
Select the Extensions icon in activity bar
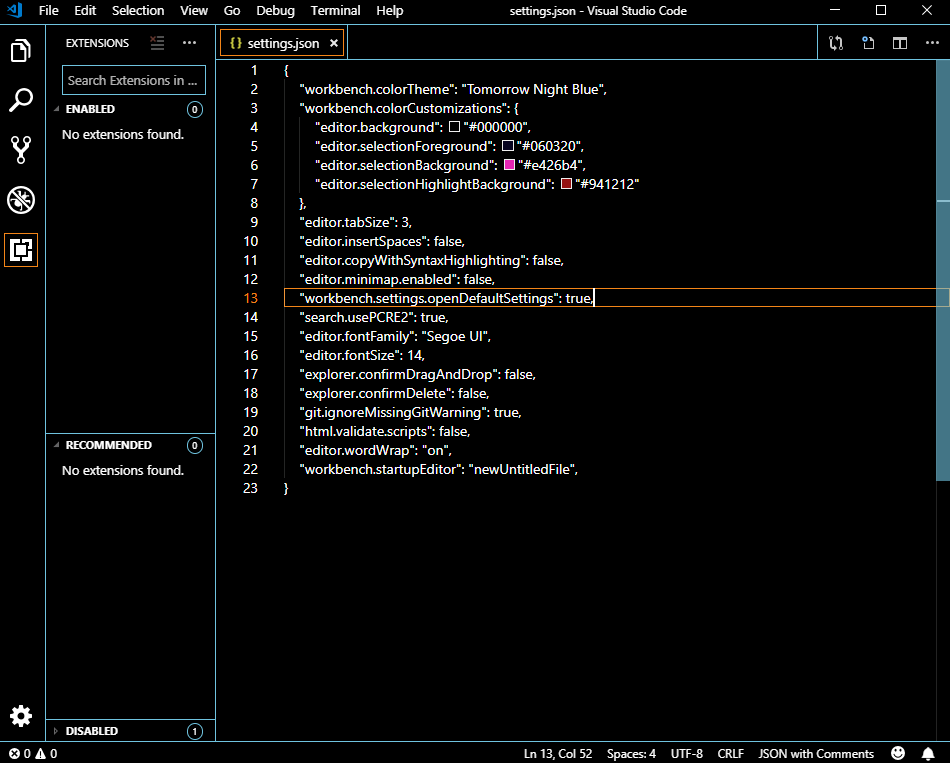[x=21, y=250]
